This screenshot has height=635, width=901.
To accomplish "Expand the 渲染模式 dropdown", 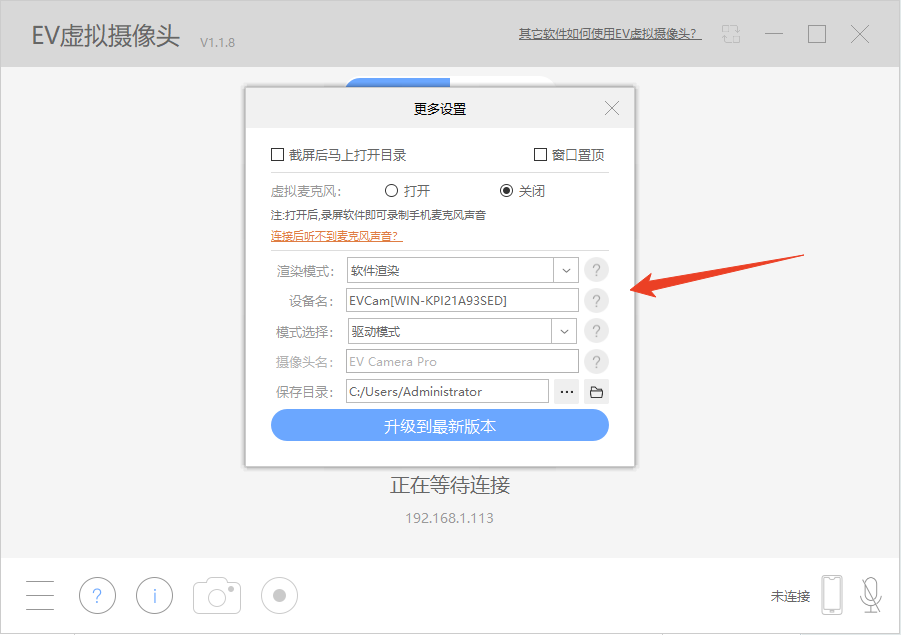I will point(566,270).
